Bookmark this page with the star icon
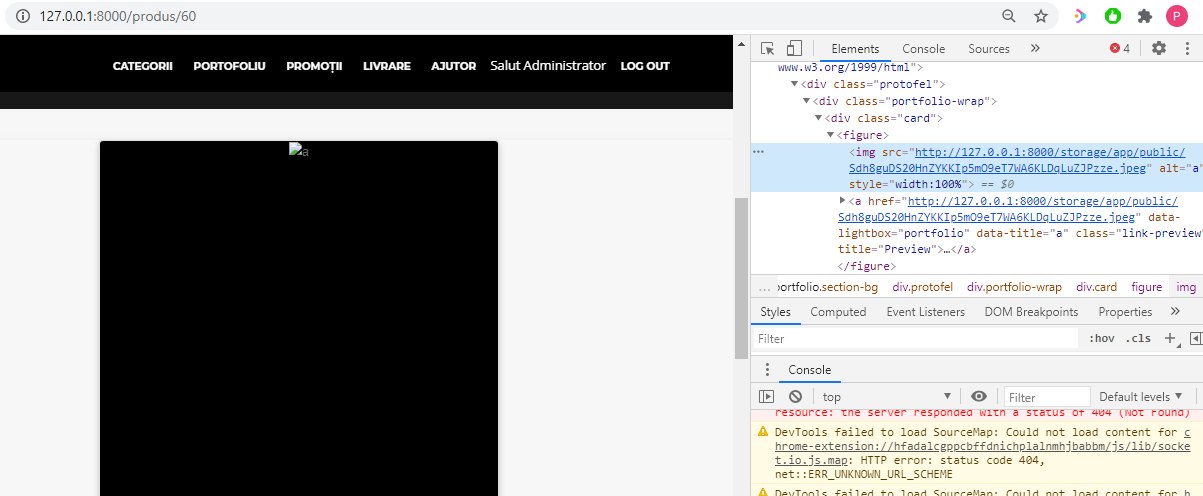The width and height of the screenshot is (1203, 496). (x=1041, y=16)
